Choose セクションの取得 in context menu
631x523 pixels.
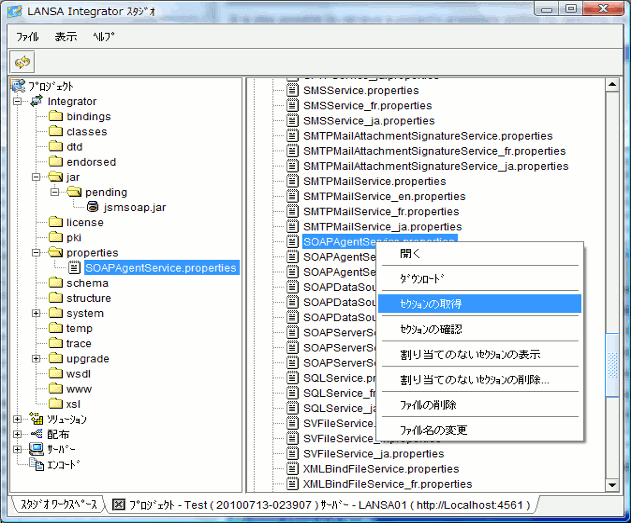480,304
